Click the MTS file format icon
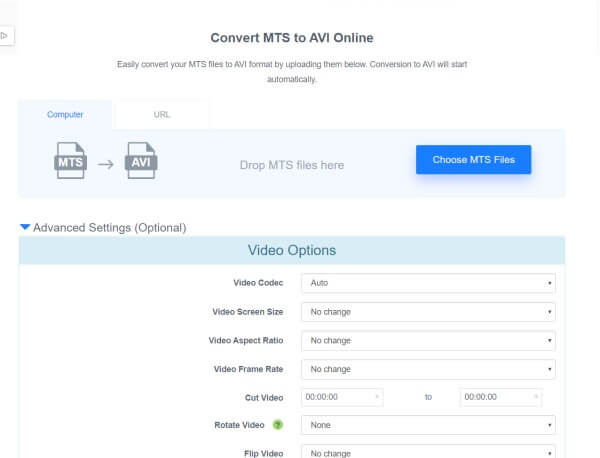 point(70,160)
